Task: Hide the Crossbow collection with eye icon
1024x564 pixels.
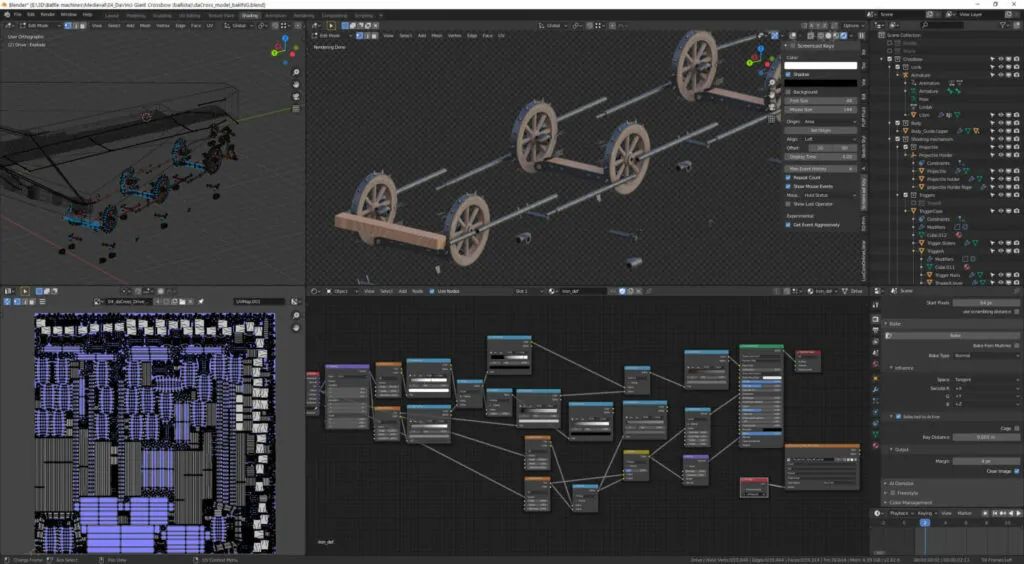Action: 1000,59
